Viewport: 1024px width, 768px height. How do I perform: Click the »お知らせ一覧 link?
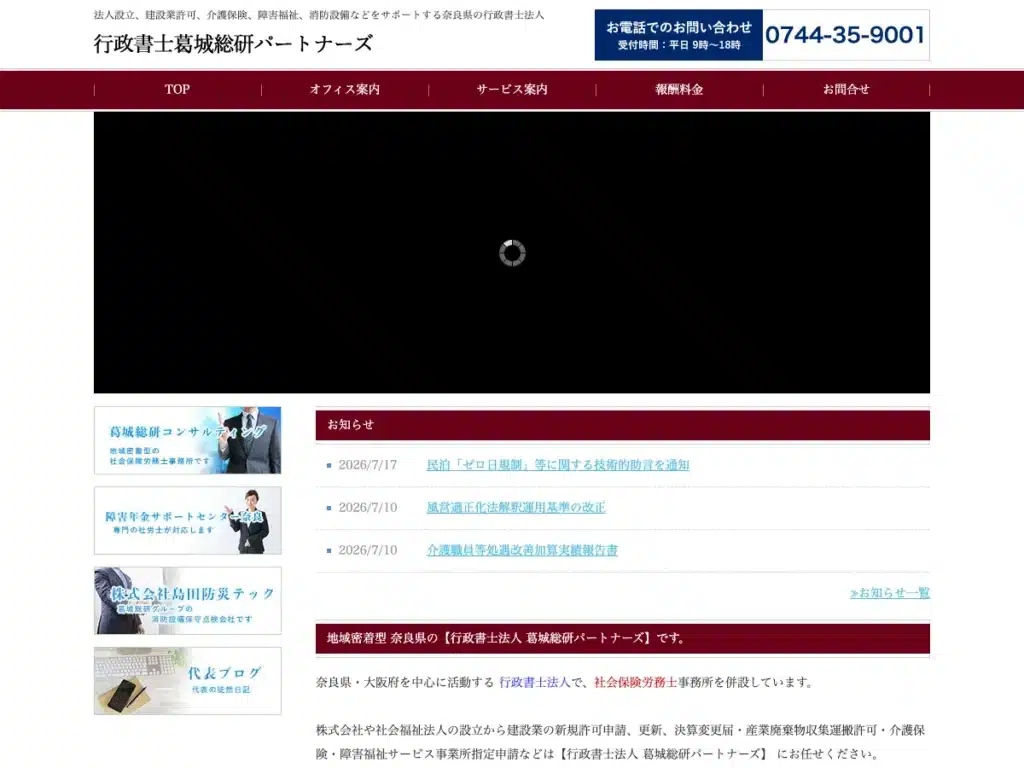(x=889, y=593)
